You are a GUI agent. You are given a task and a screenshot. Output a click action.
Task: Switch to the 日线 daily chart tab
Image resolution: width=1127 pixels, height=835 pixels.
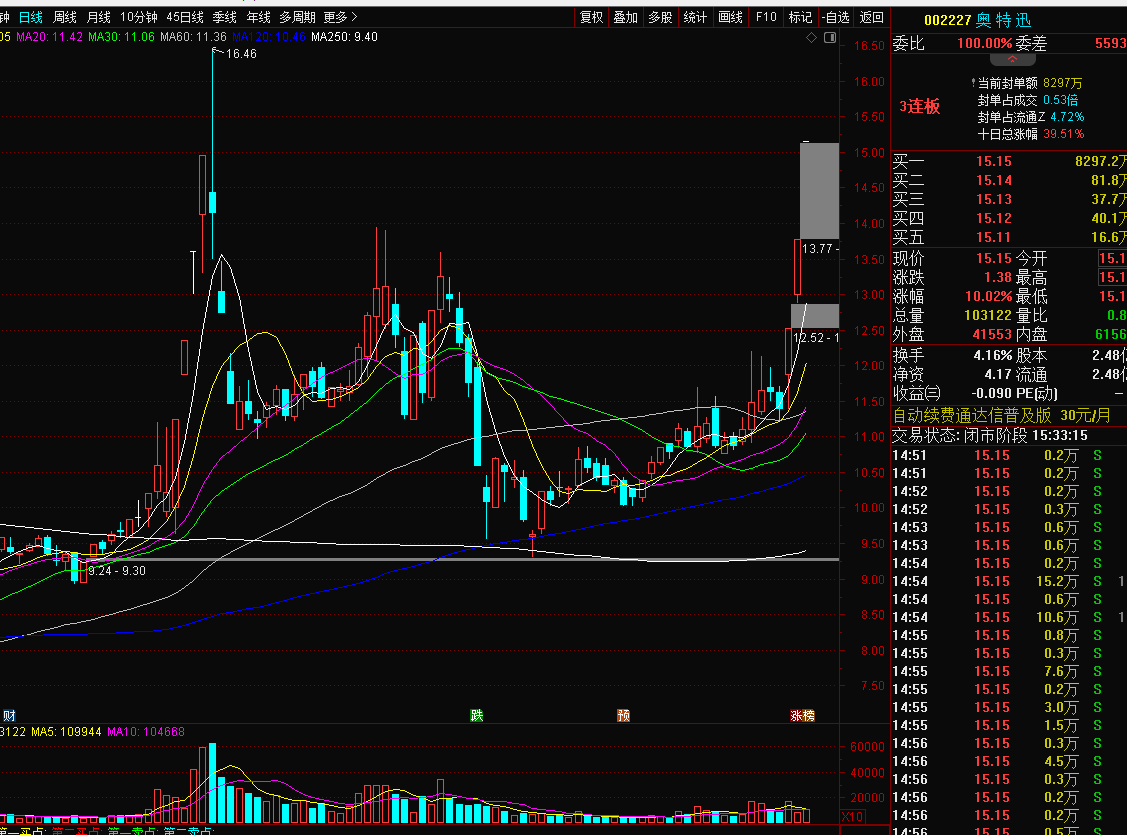tap(31, 17)
